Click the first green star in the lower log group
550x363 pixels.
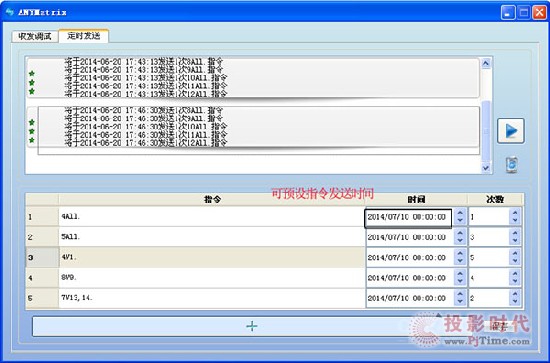click(x=32, y=122)
